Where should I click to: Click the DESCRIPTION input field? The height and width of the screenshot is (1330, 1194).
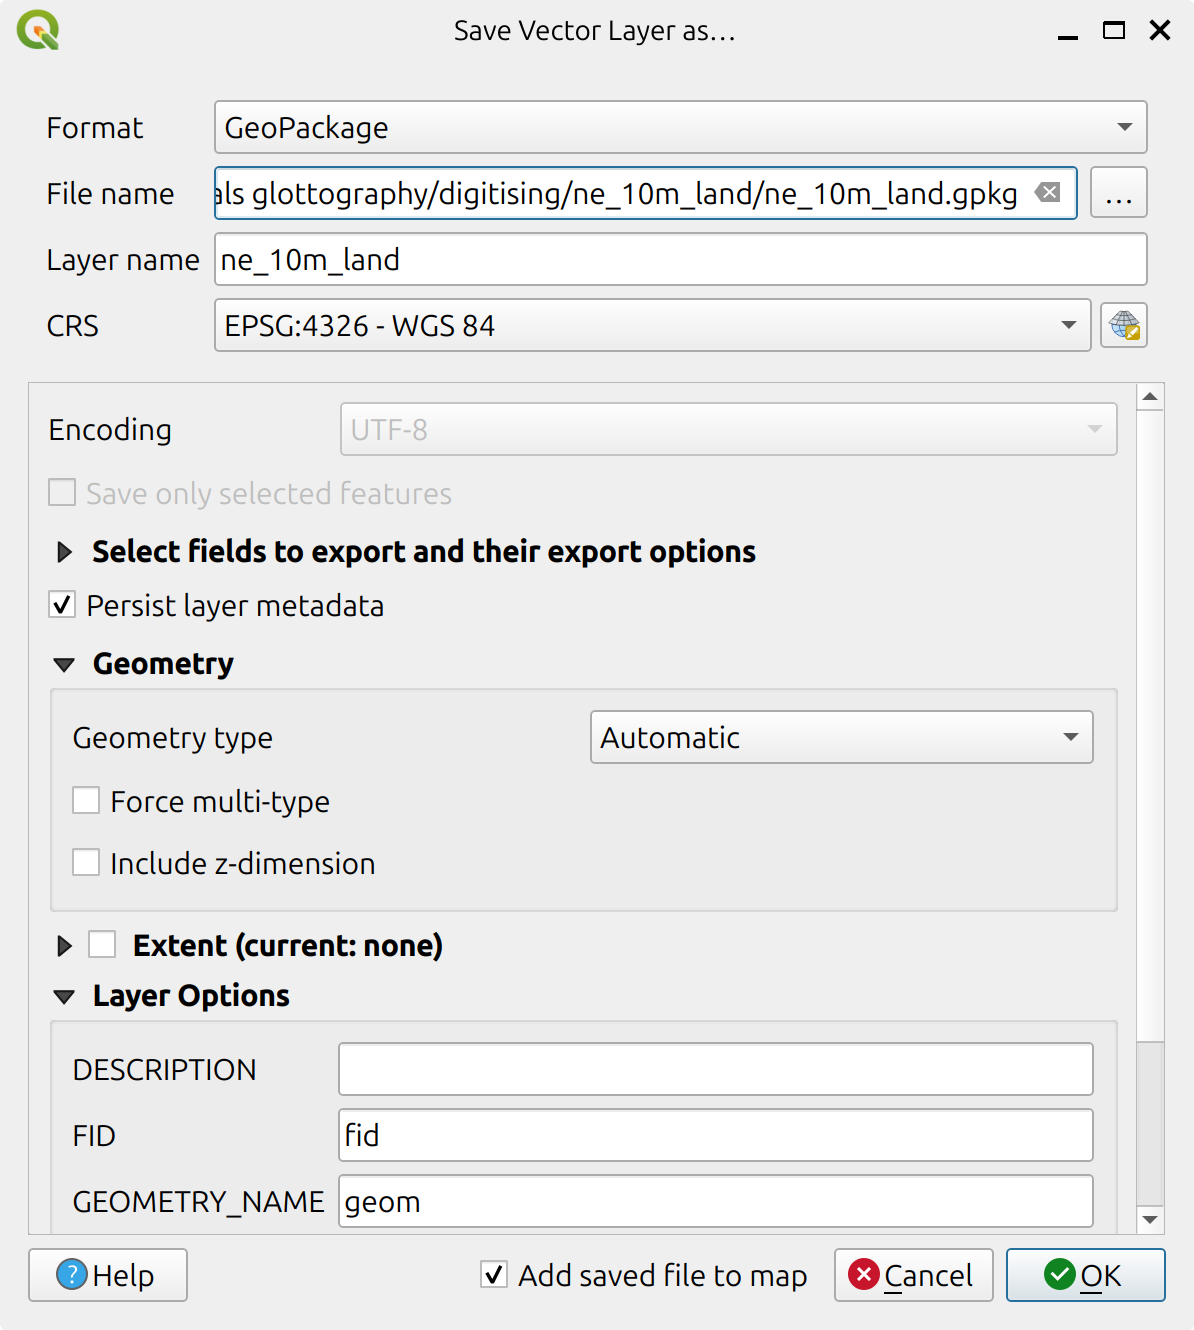tap(715, 1070)
